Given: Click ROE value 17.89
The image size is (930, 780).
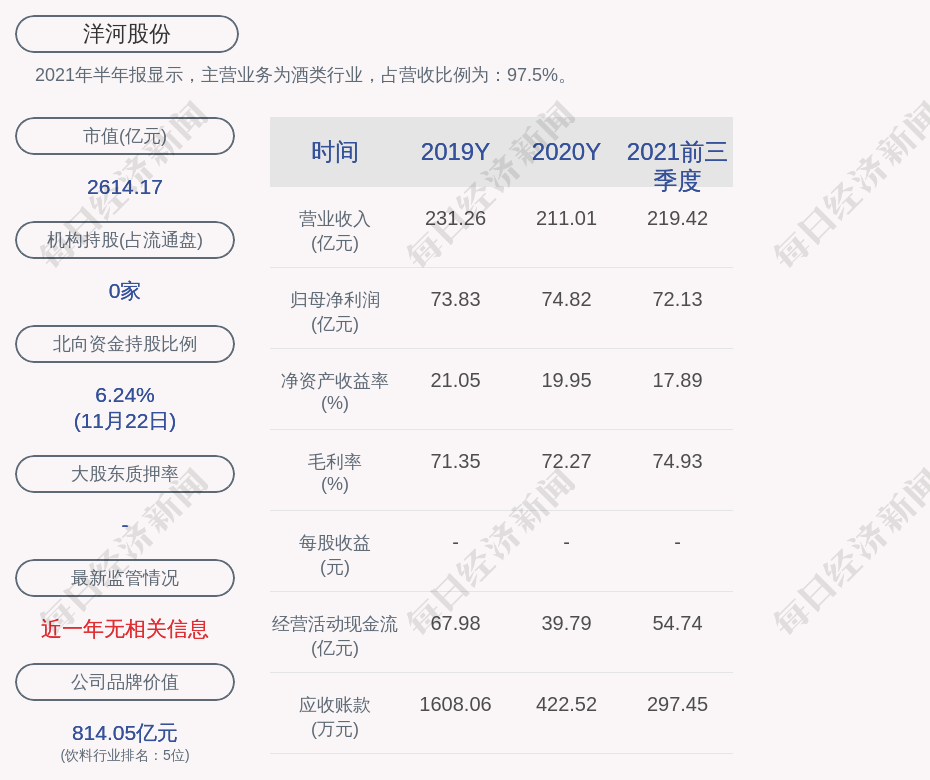Looking at the screenshot, I should pyautogui.click(x=677, y=380).
